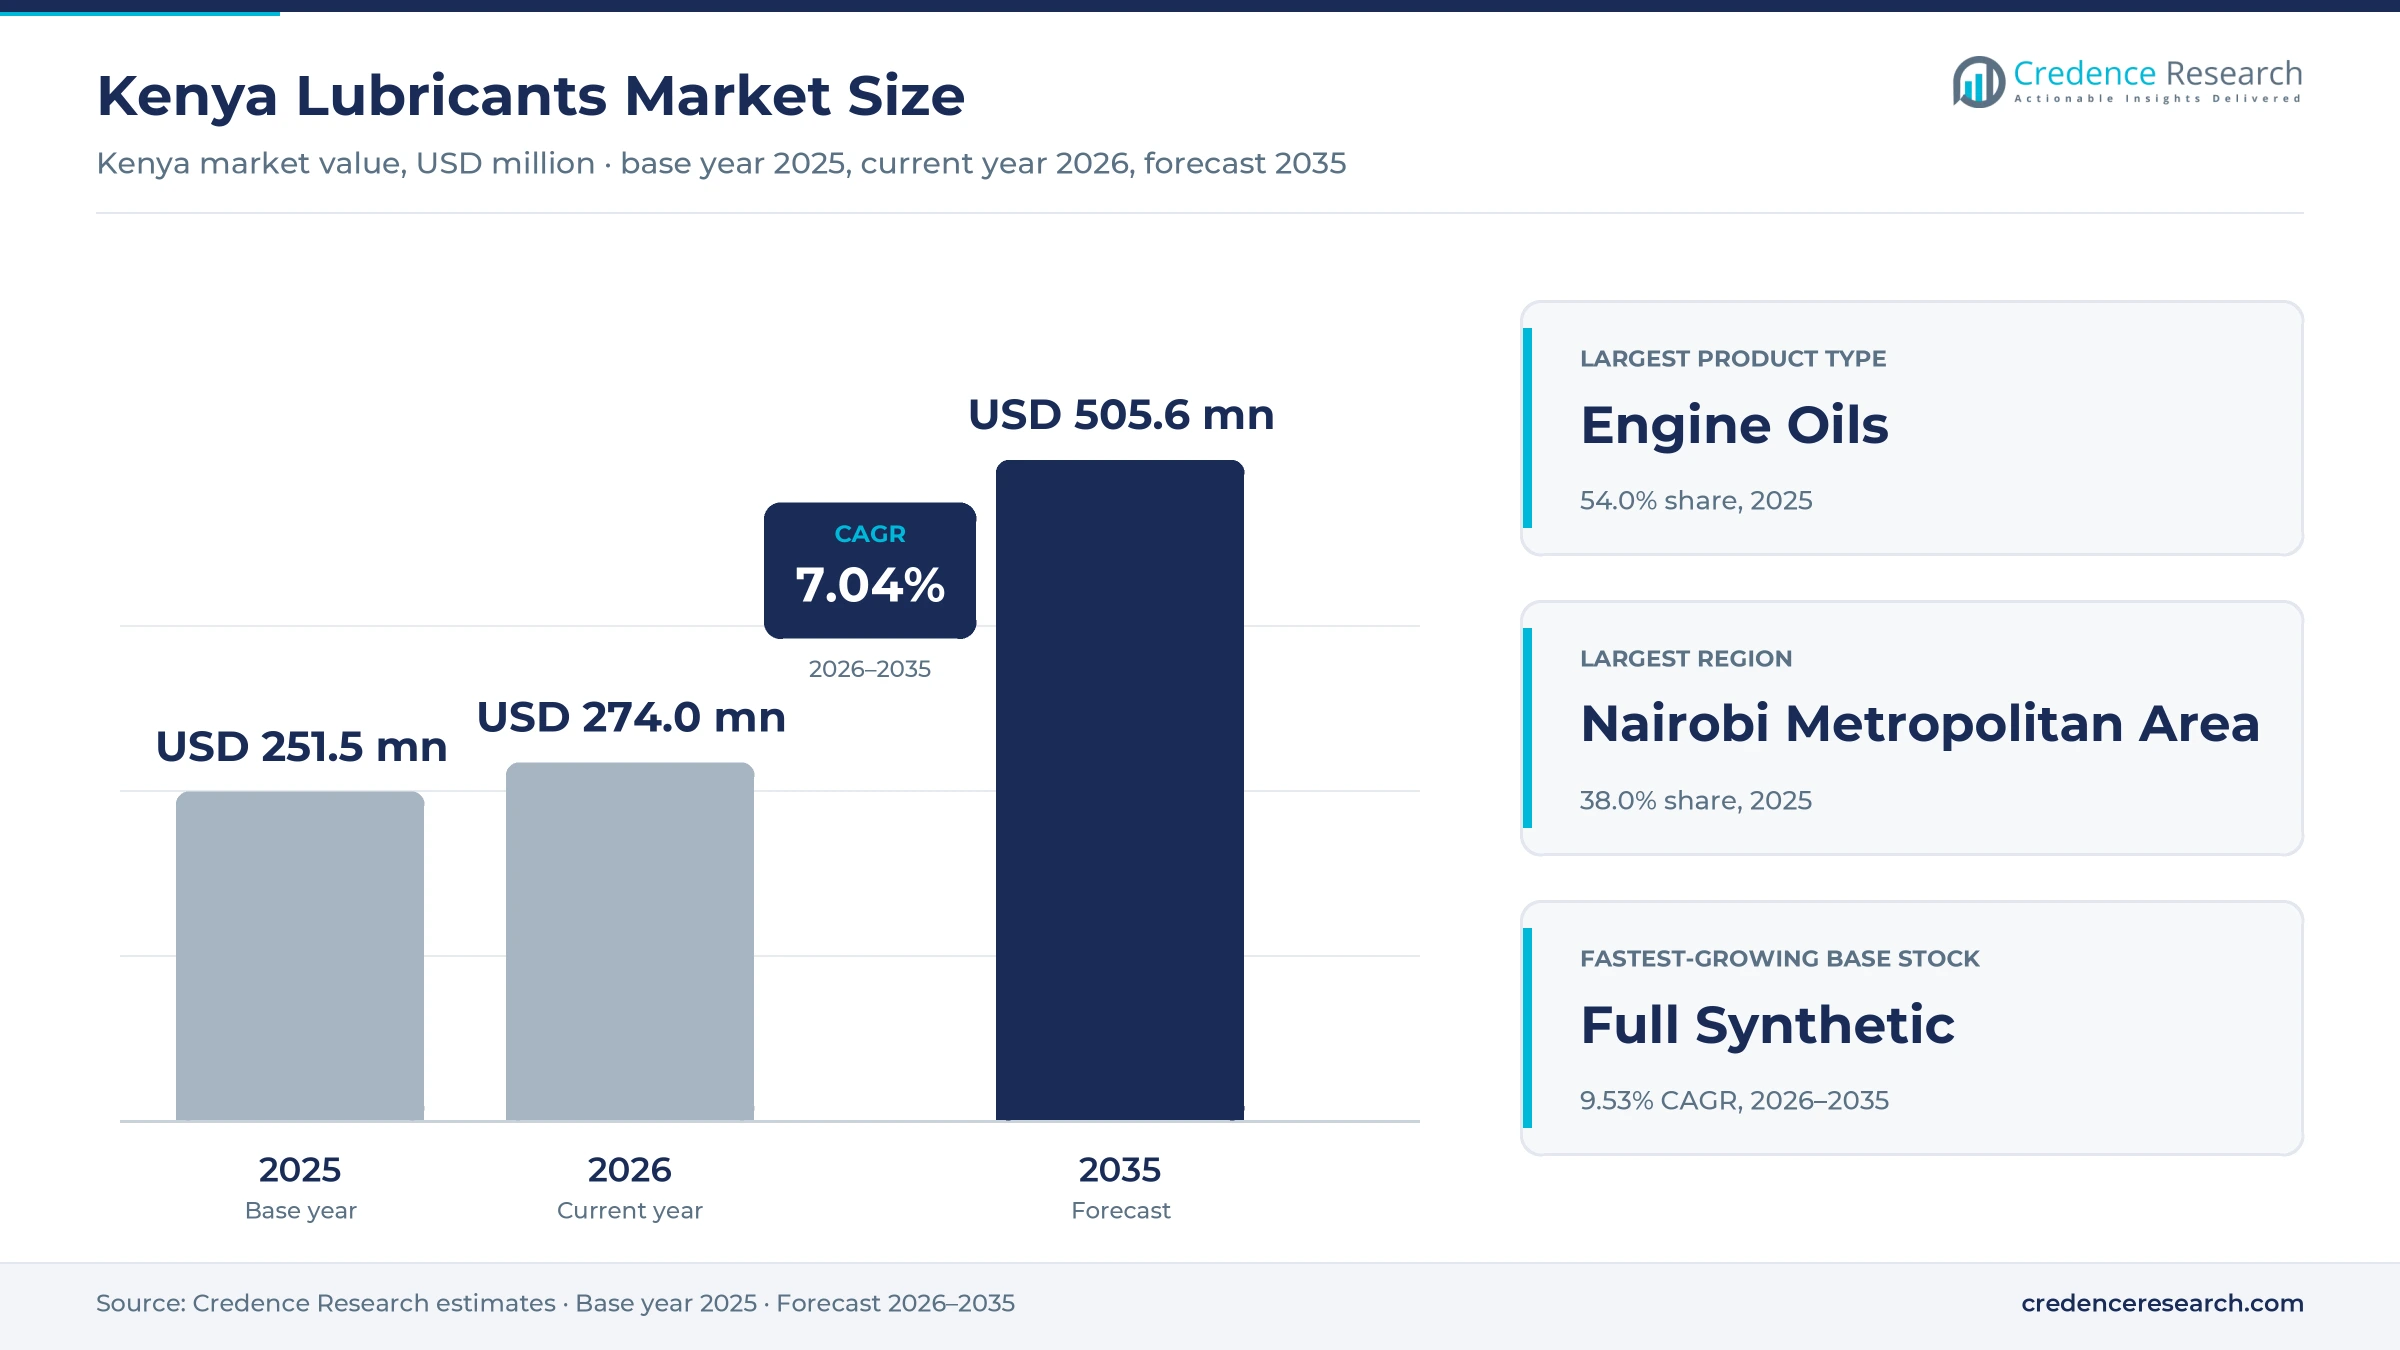Click the 'Full Synthetic' heading

coord(1767,1026)
